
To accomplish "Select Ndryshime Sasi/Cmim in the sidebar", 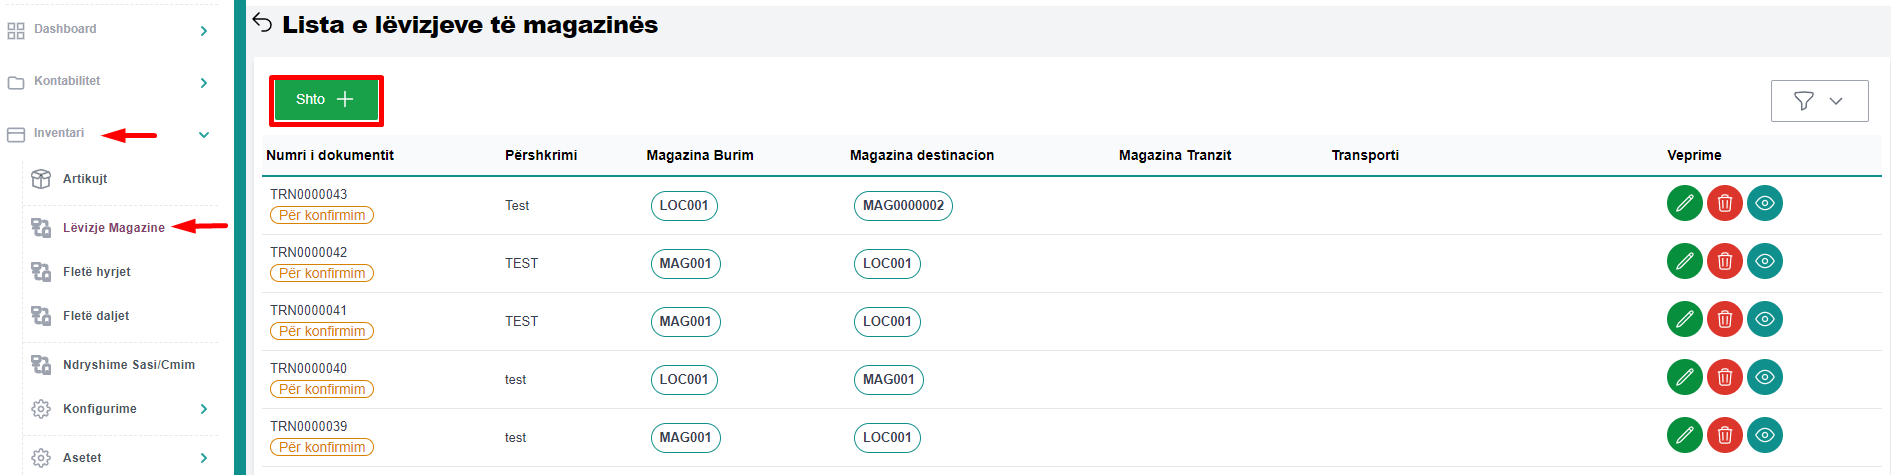I will [128, 365].
